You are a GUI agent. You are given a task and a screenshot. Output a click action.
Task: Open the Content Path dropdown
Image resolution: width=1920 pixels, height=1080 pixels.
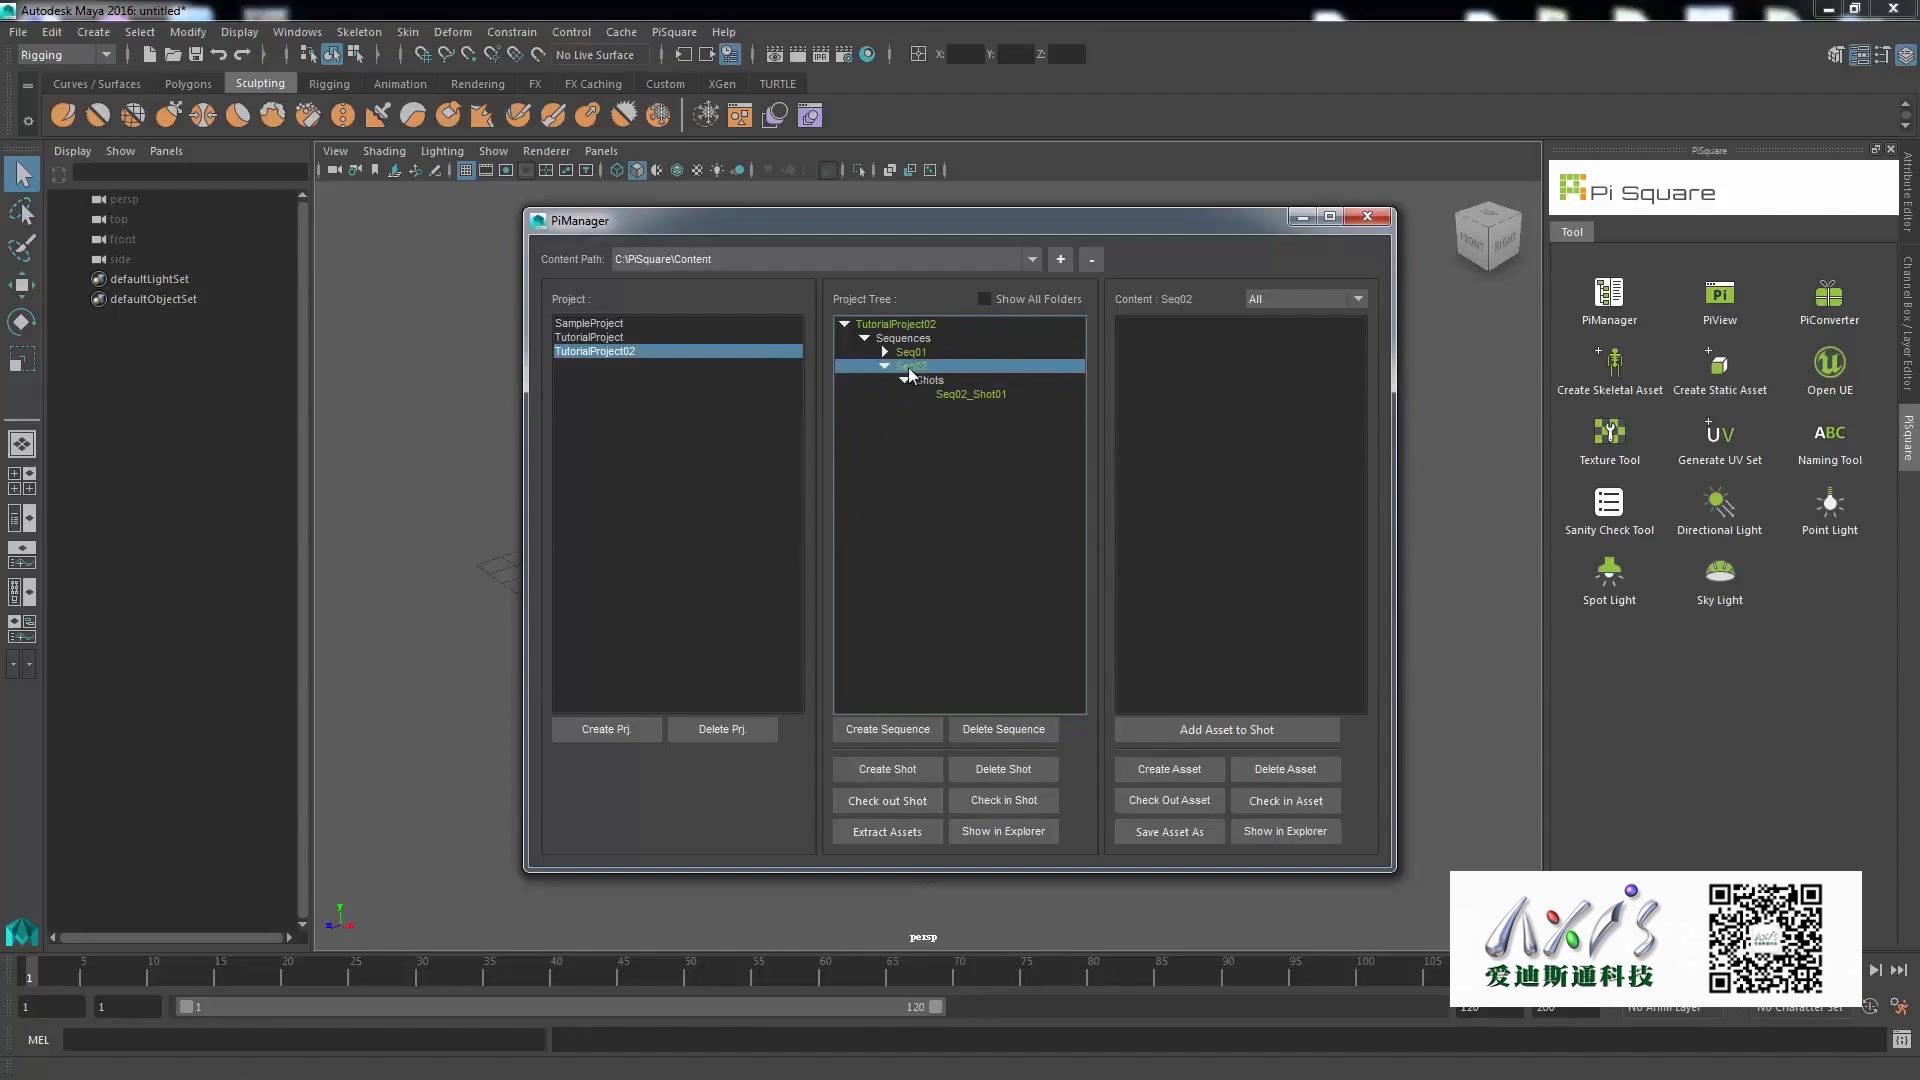(x=1032, y=260)
